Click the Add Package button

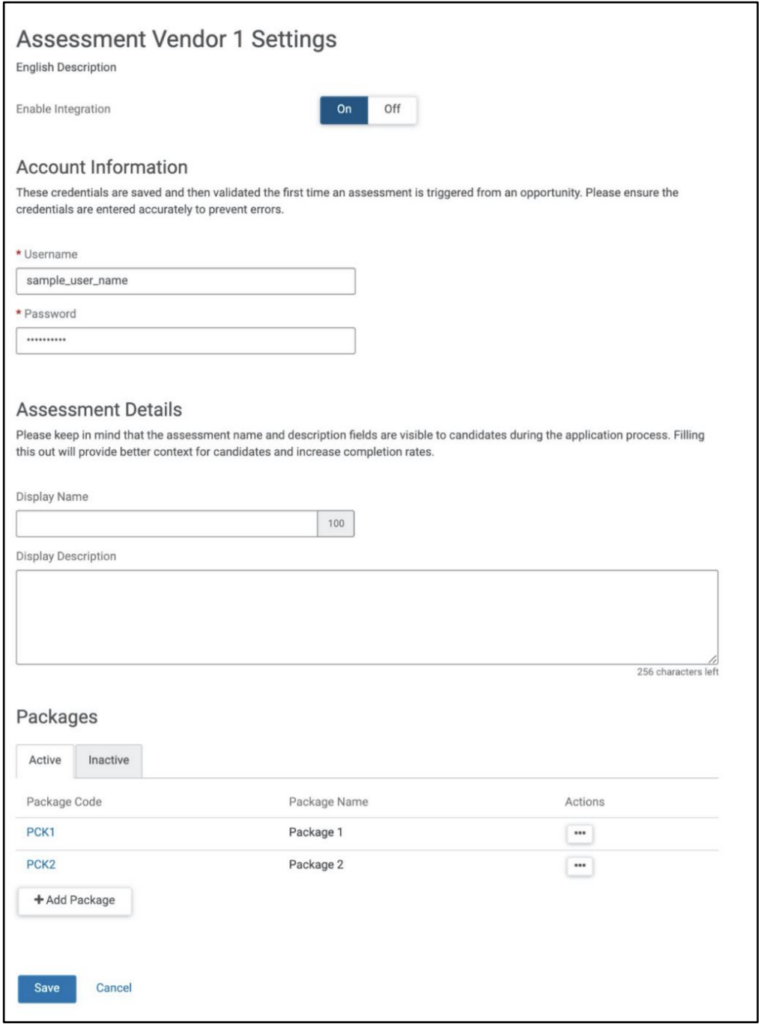coord(75,901)
